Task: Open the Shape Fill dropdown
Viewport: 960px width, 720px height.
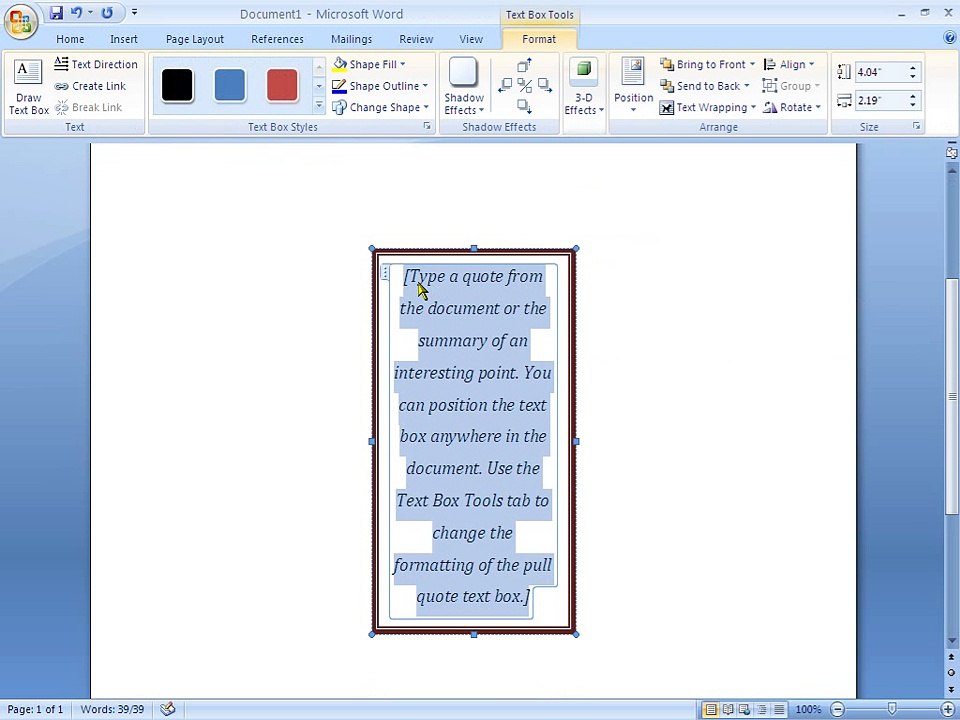Action: (x=370, y=64)
